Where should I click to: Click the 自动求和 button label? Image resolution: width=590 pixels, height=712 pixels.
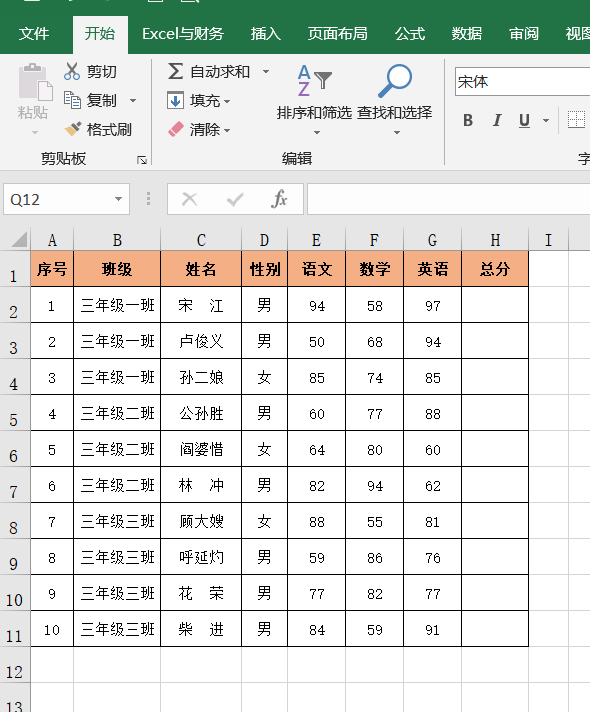coord(220,72)
